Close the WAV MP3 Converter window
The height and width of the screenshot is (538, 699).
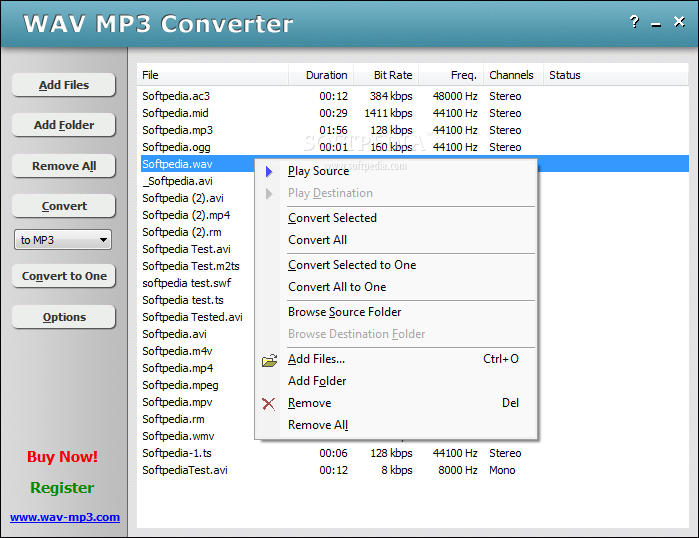coord(679,21)
